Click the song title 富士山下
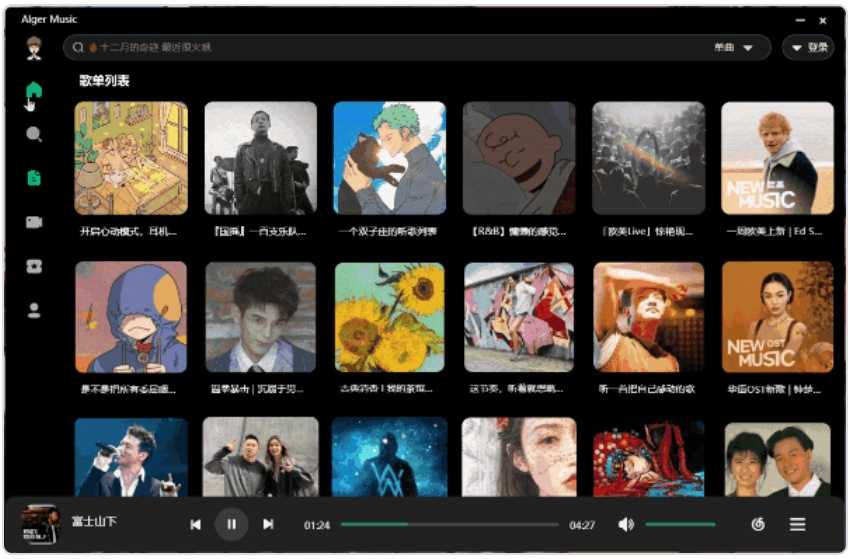 pos(94,521)
